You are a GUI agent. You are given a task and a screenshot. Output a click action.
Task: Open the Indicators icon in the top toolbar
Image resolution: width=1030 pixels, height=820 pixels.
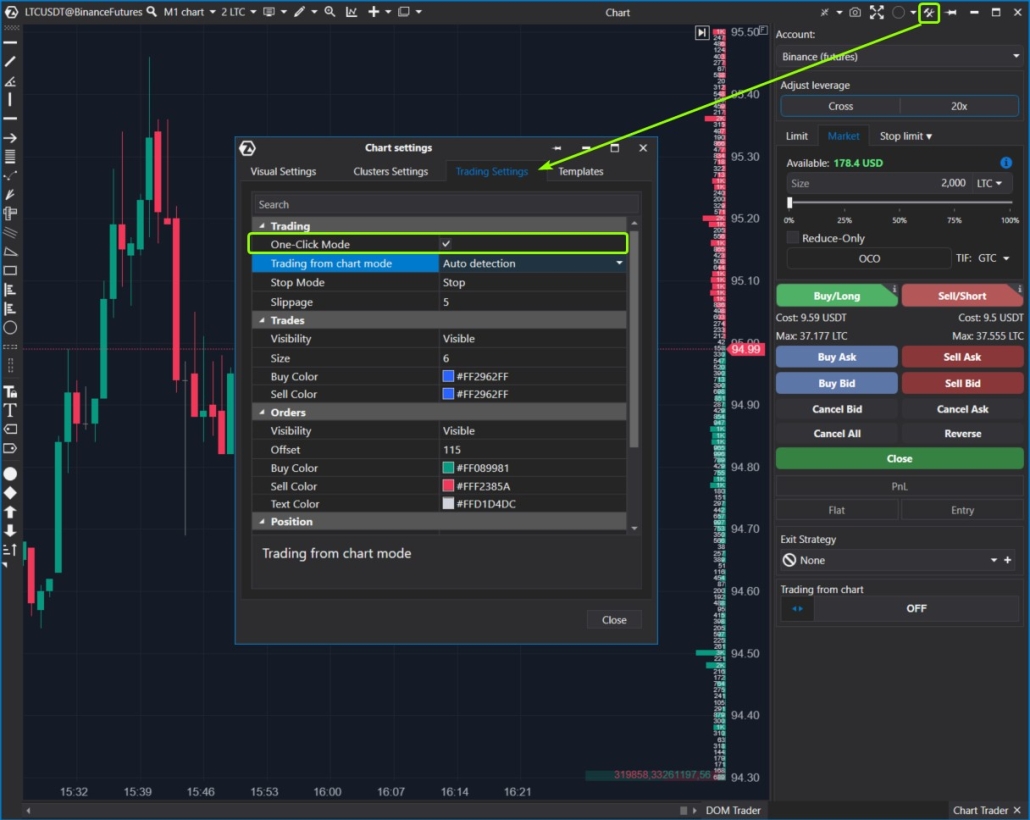tap(353, 11)
